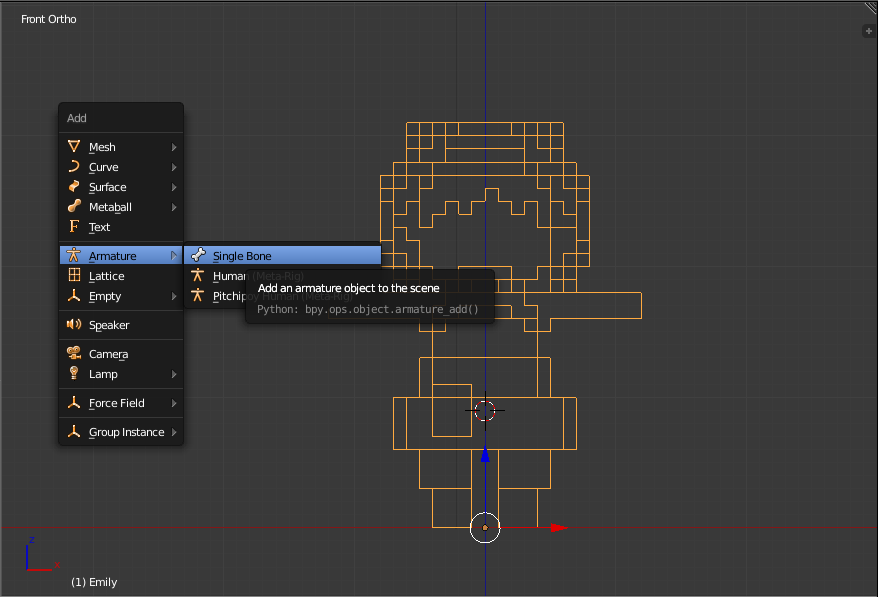The height and width of the screenshot is (597, 878).
Task: Click the 3D cursor crosshair
Action: [x=485, y=411]
